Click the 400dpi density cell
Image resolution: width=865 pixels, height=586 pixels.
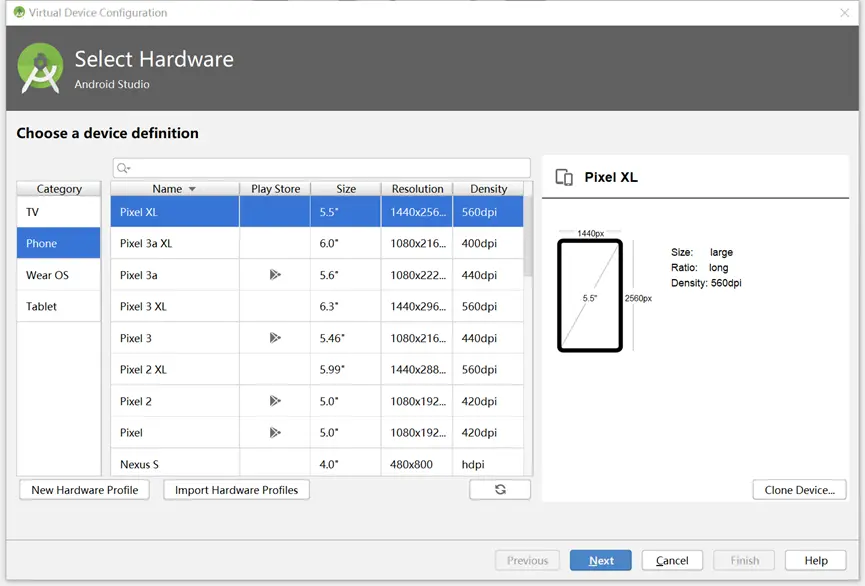(x=488, y=243)
